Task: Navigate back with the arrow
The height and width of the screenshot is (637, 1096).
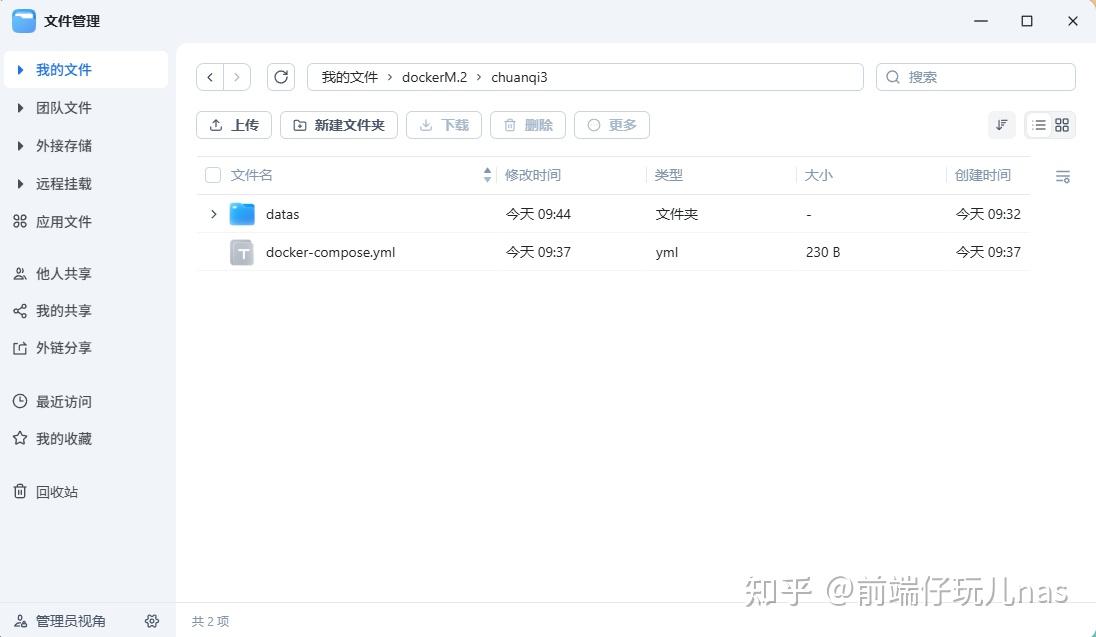Action: [210, 77]
